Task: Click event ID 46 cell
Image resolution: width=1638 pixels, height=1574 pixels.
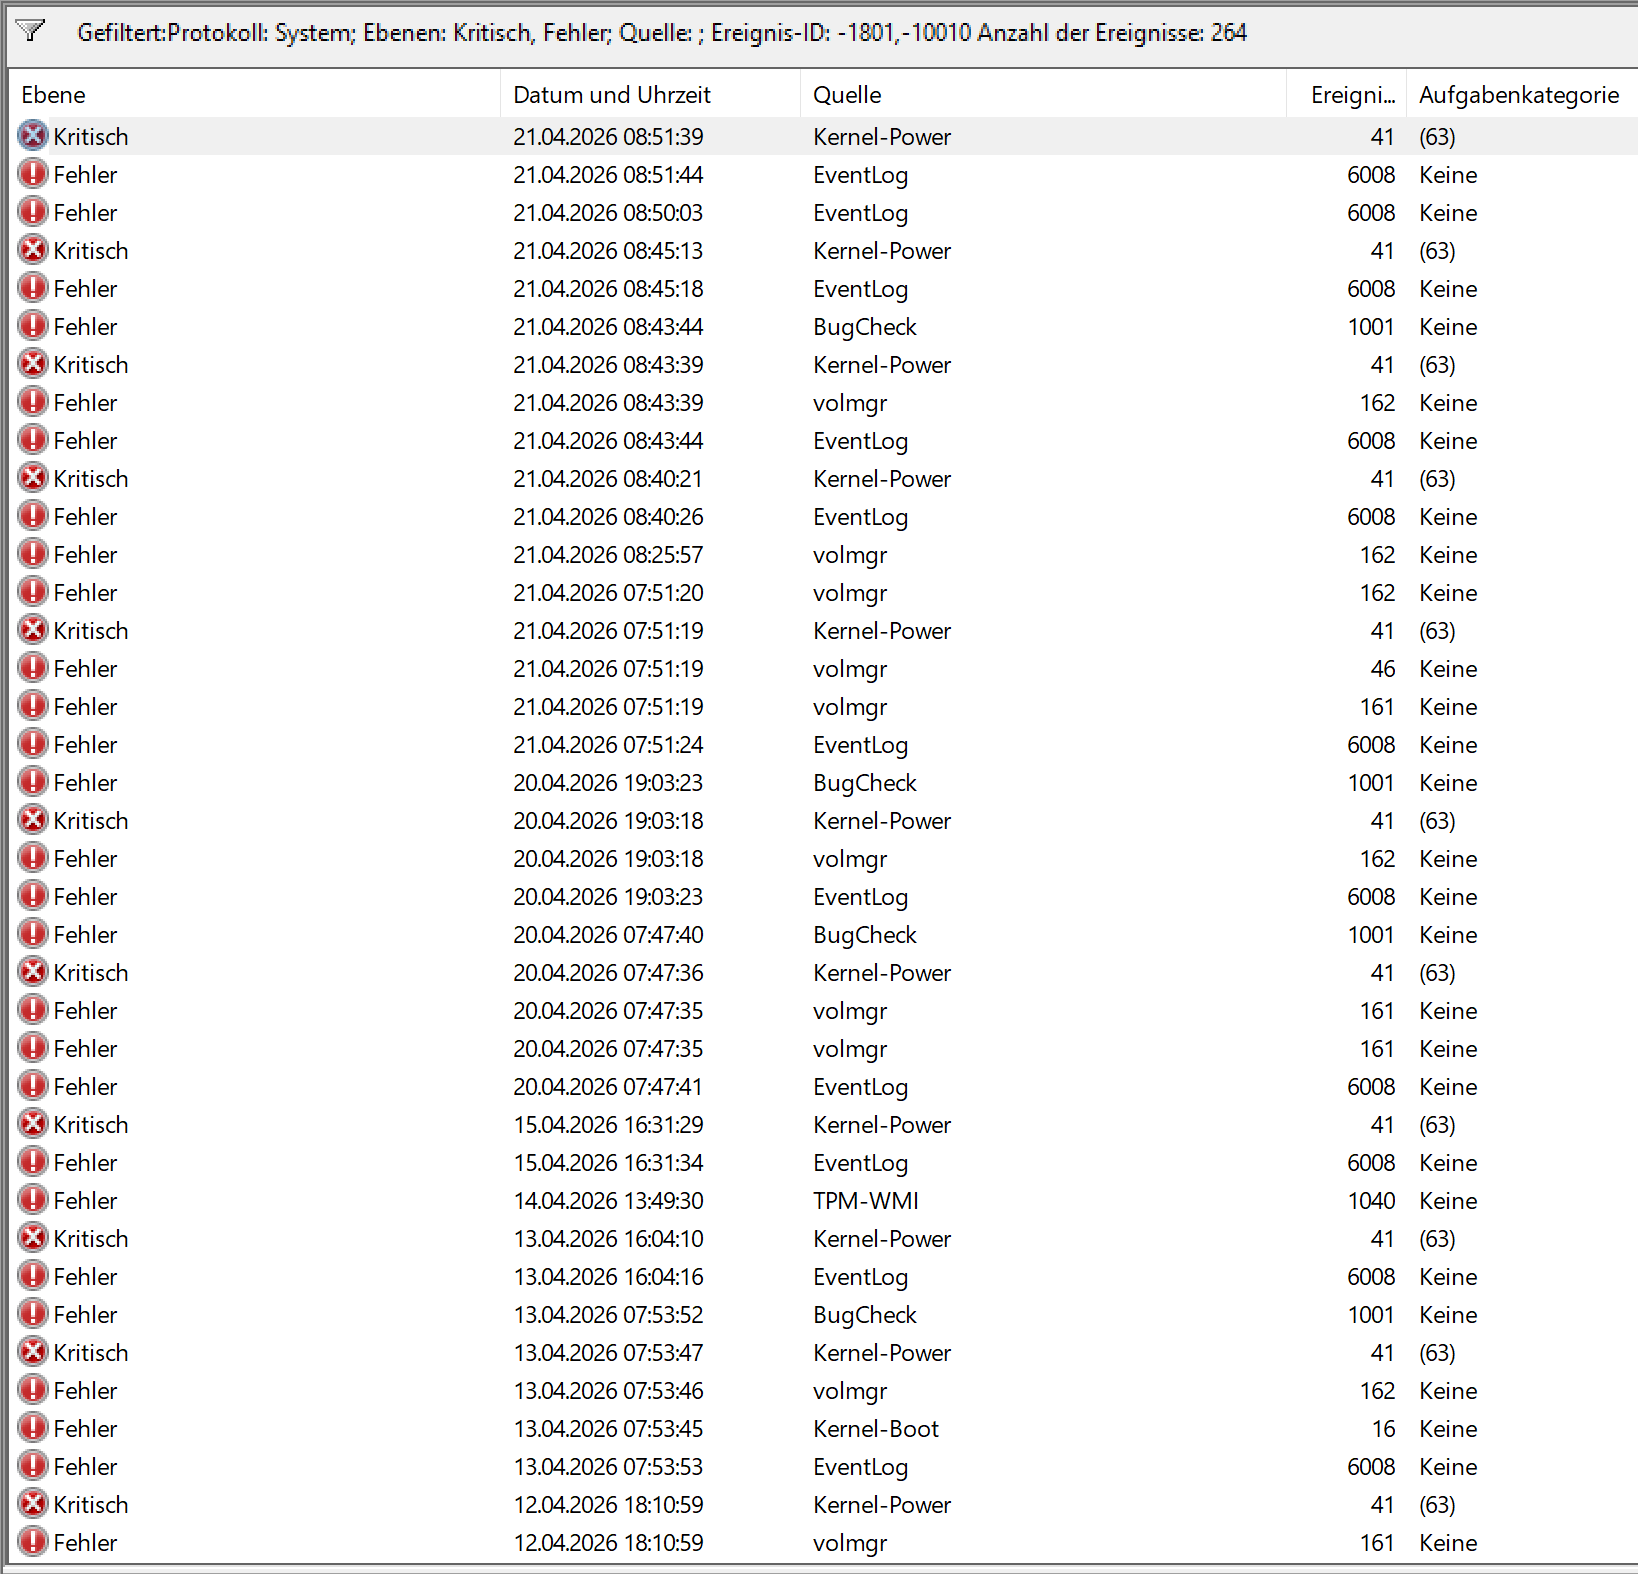Action: coord(1383,669)
